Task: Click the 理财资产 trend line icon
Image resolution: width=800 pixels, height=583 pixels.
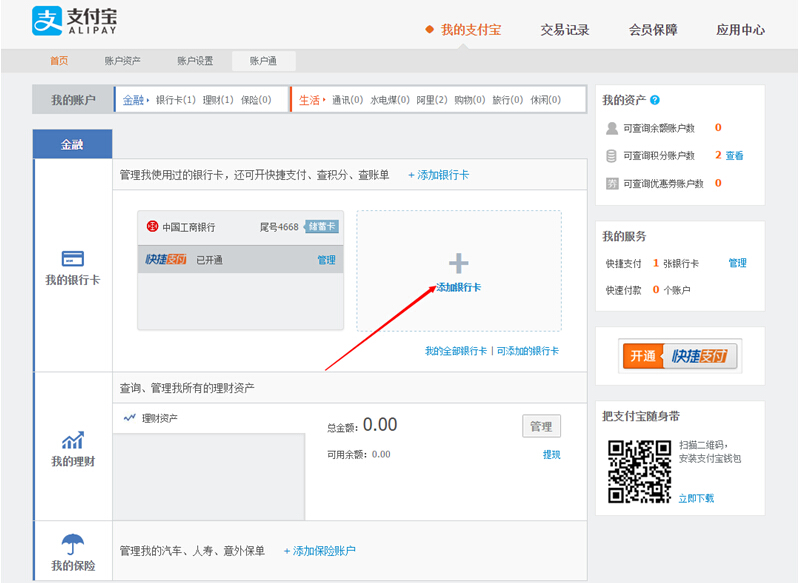Action: 130,418
